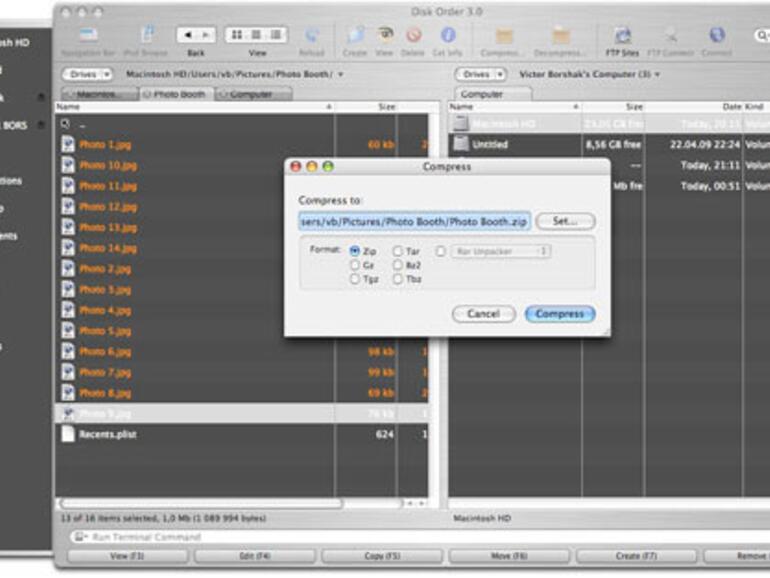Click the Compress toolbar icon
Image resolution: width=770 pixels, height=578 pixels.
pos(504,35)
